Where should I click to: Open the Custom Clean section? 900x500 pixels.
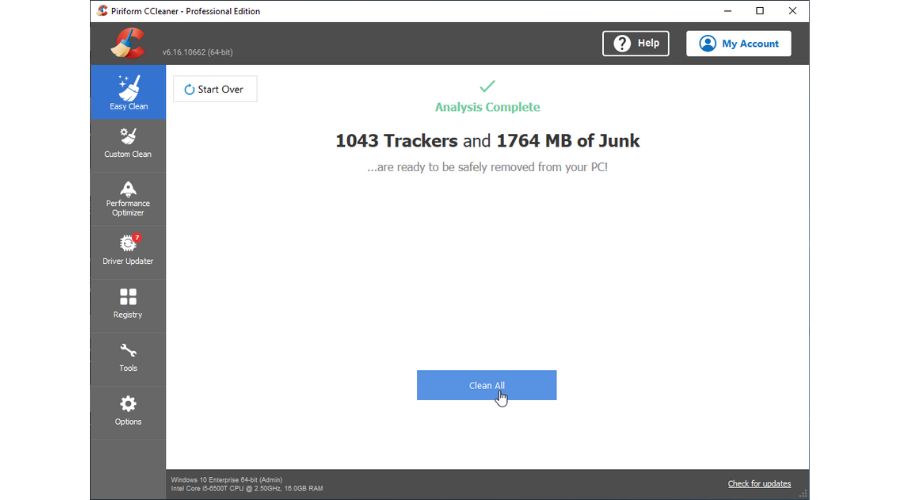pyautogui.click(x=128, y=144)
